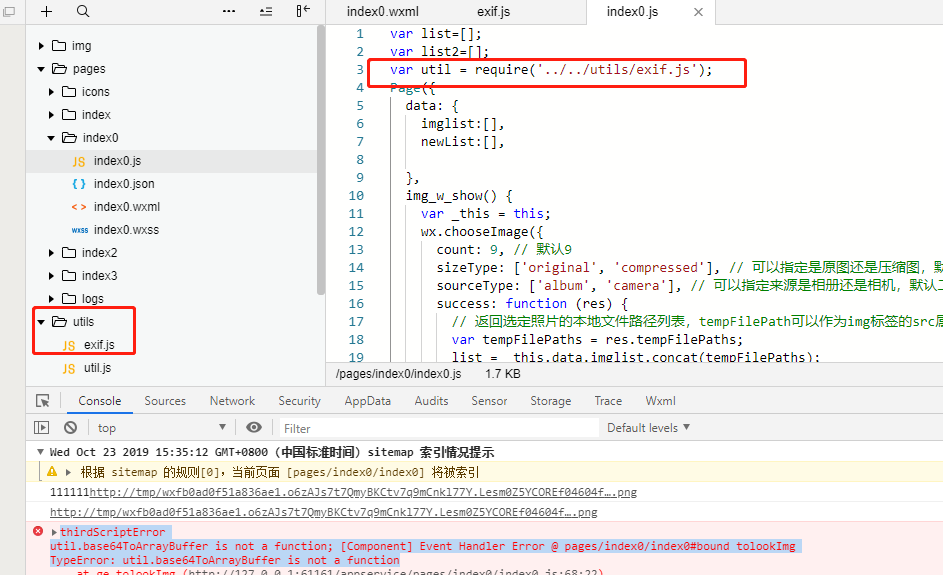Image resolution: width=943 pixels, height=575 pixels.
Task: Collapse the sitemap log group triangle
Action: 40,452
